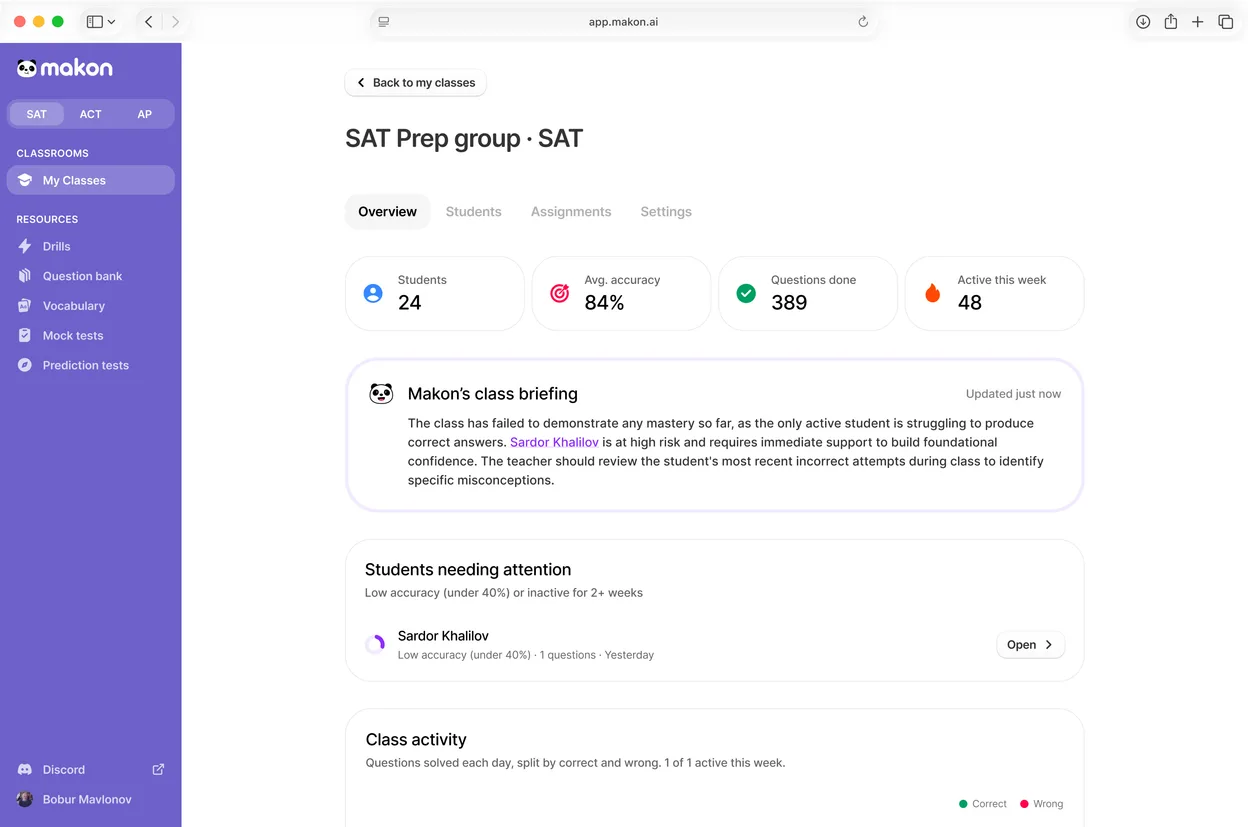Go forward in browser history
The image size is (1248, 827).
click(176, 22)
